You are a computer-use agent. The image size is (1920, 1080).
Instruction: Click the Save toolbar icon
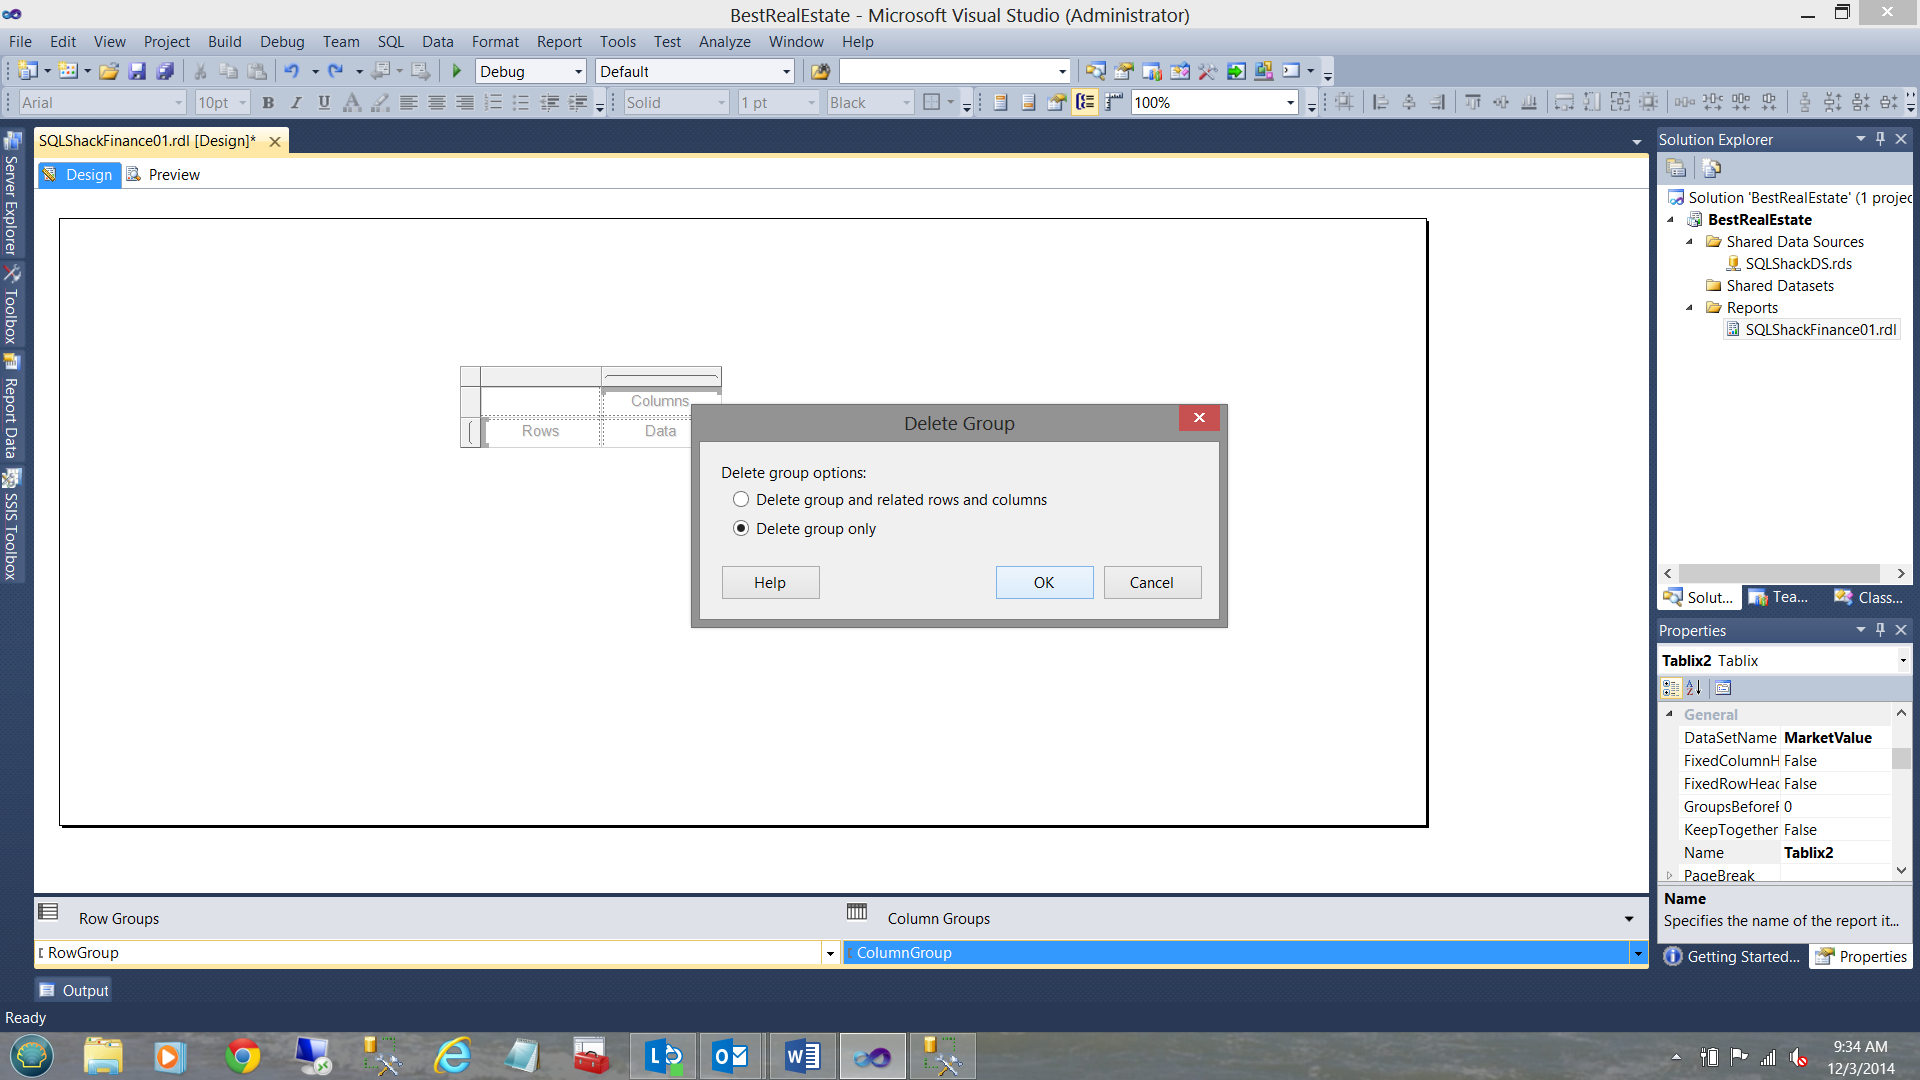137,71
